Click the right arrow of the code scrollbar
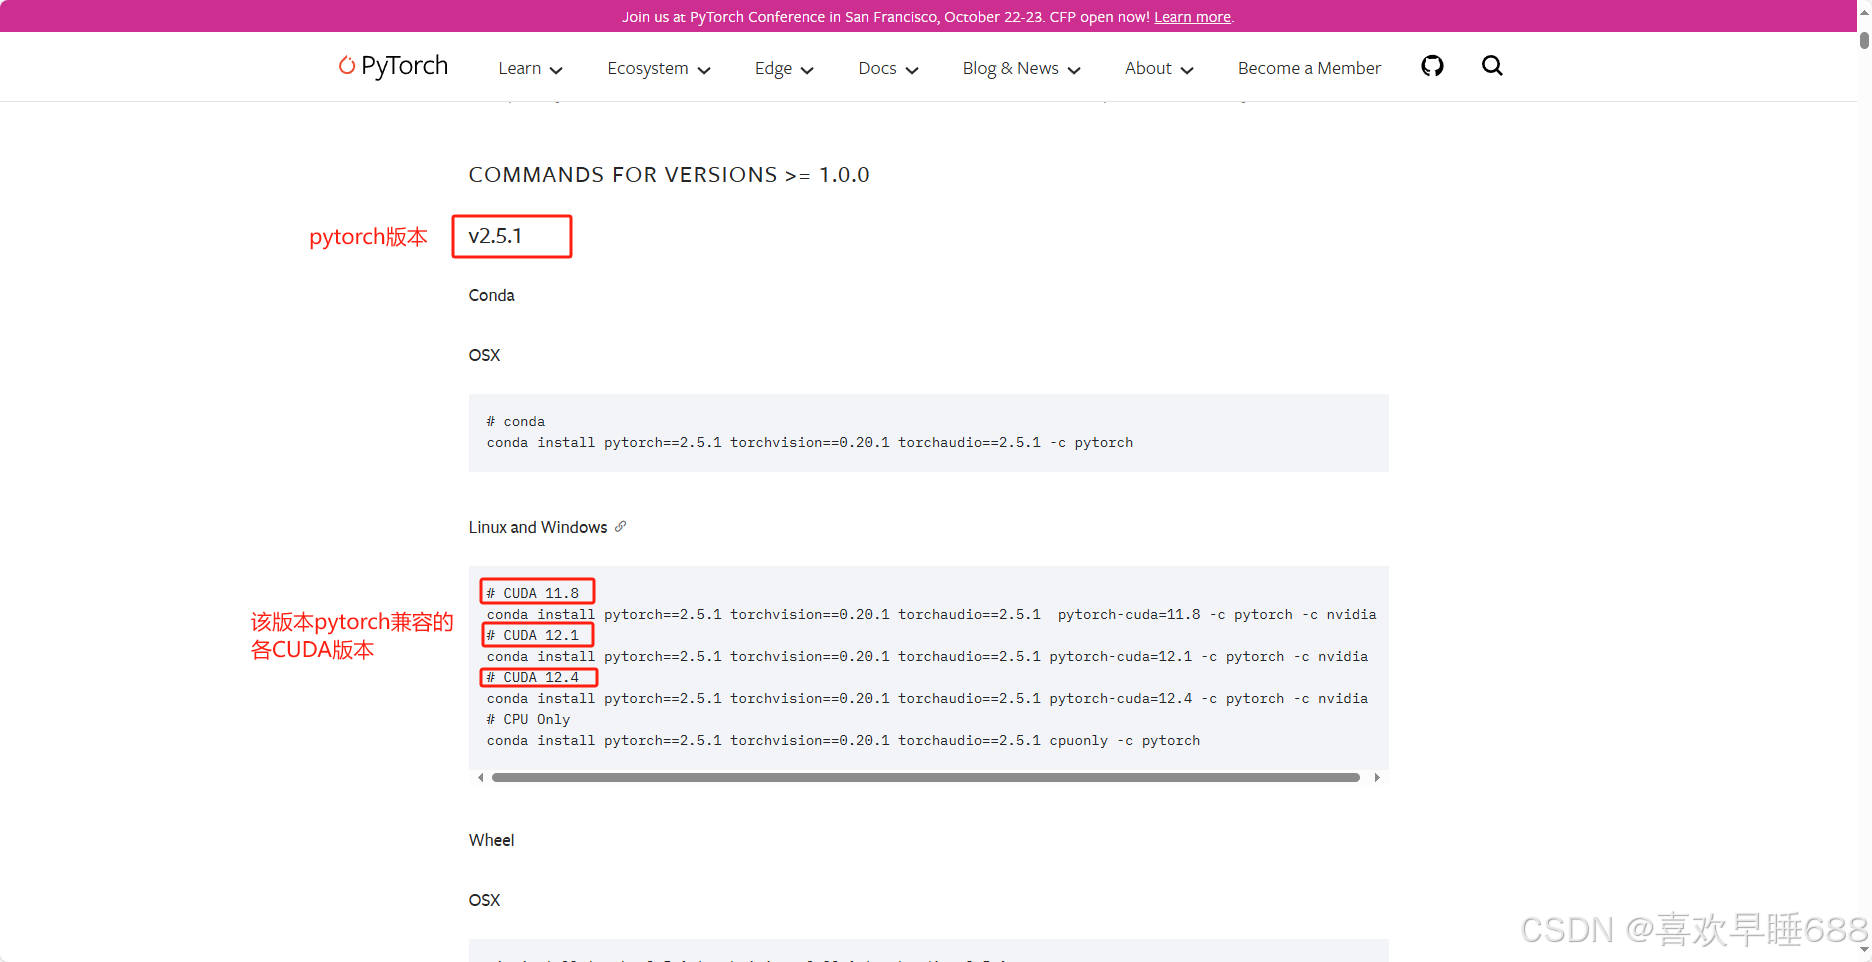Viewport: 1872px width, 962px height. pos(1376,777)
